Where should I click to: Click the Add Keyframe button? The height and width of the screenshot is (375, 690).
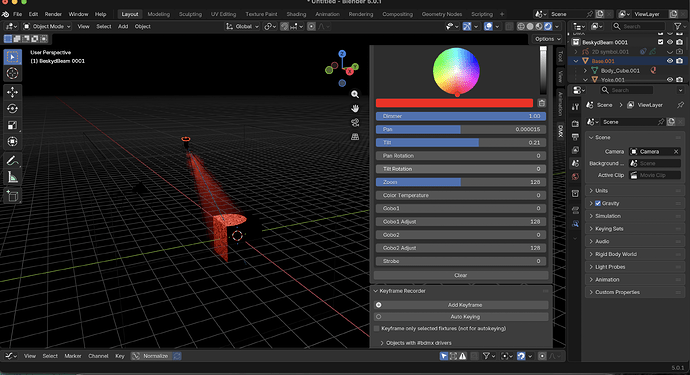click(461, 305)
